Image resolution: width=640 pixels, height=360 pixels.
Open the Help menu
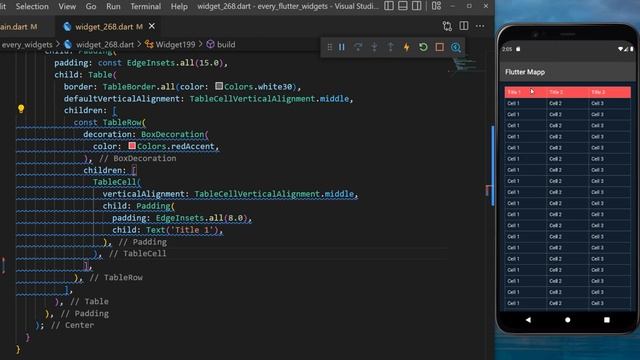[x=179, y=7]
